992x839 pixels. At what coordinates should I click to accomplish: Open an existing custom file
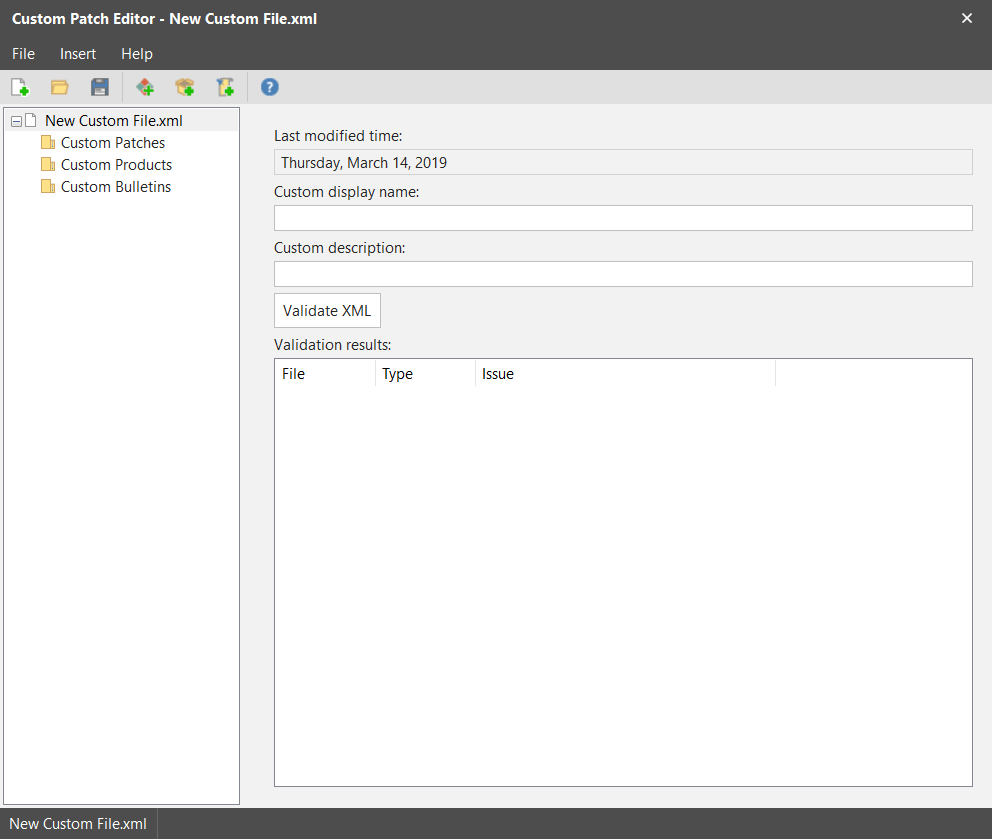[59, 87]
